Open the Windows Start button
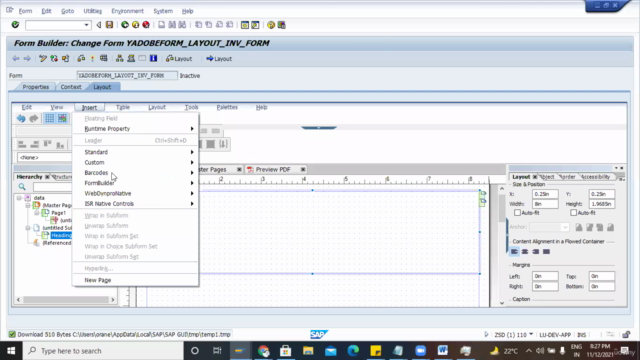640x360 pixels. click(11, 351)
